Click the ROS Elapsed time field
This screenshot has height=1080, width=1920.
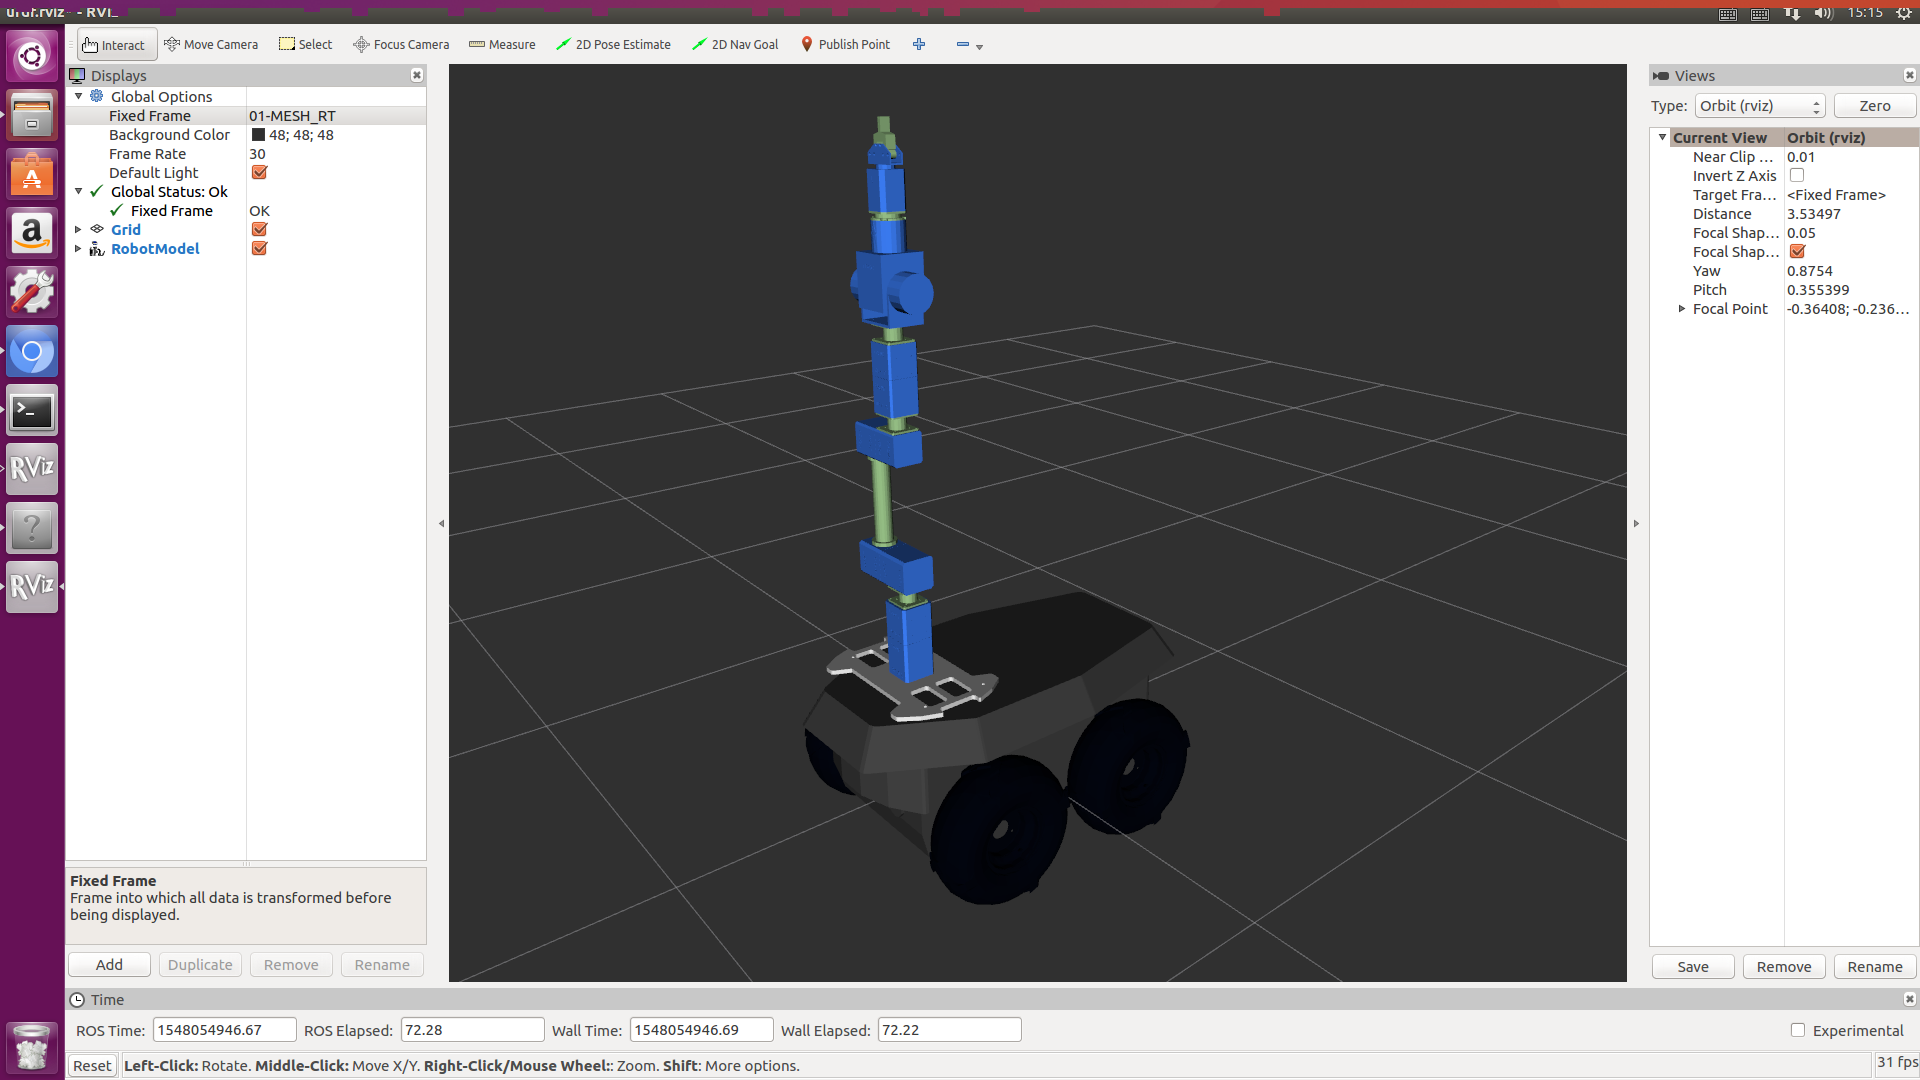(472, 1030)
